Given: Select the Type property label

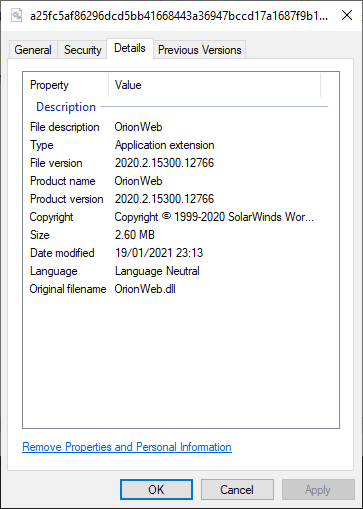Looking at the screenshot, I should [x=42, y=145].
